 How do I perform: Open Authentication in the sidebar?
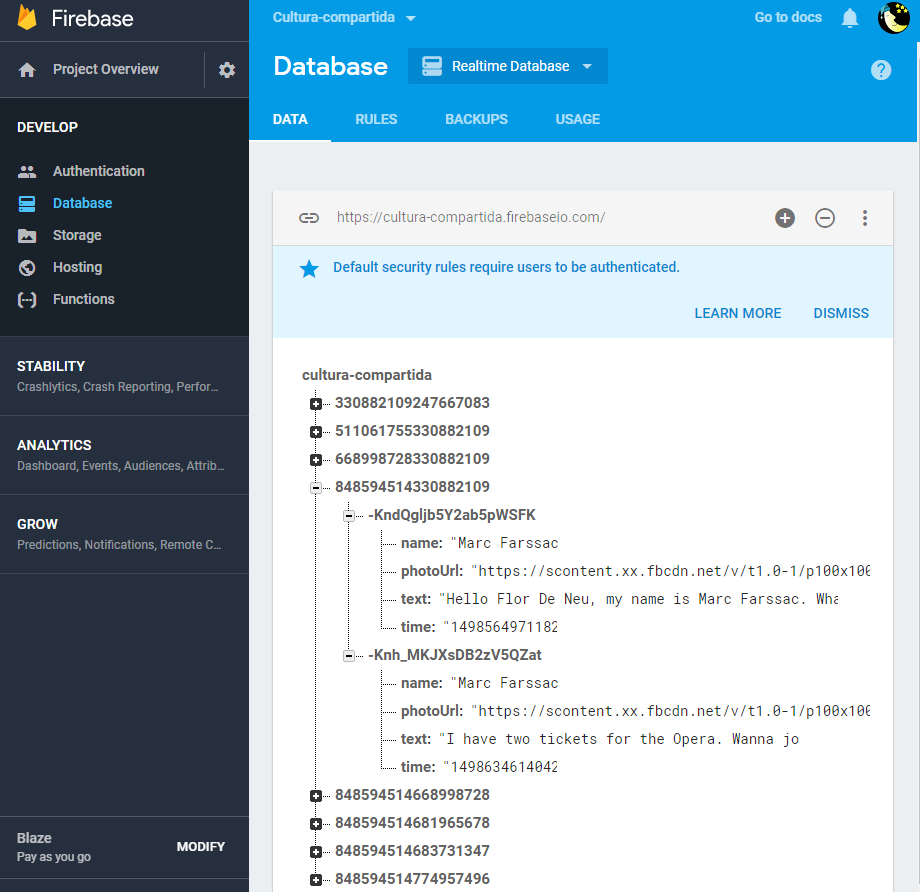(x=99, y=171)
